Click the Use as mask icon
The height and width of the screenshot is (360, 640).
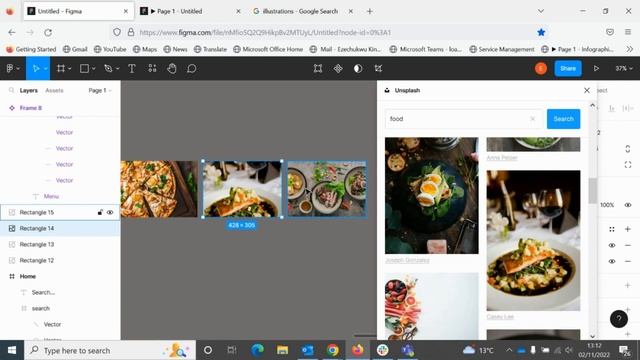pos(358,69)
